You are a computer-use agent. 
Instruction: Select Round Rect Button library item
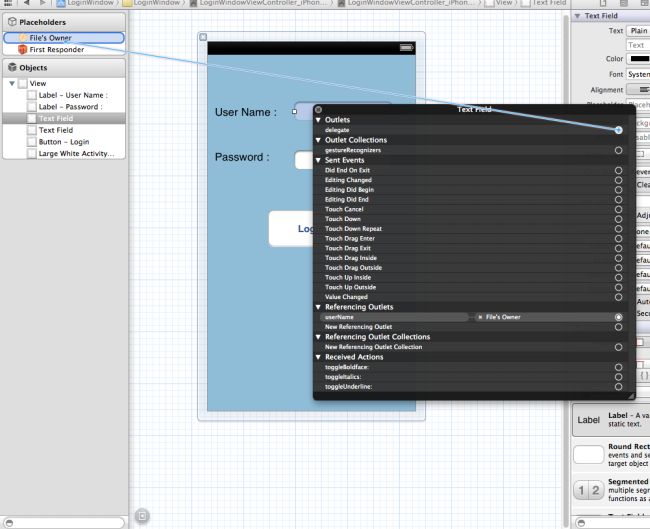click(x=611, y=455)
